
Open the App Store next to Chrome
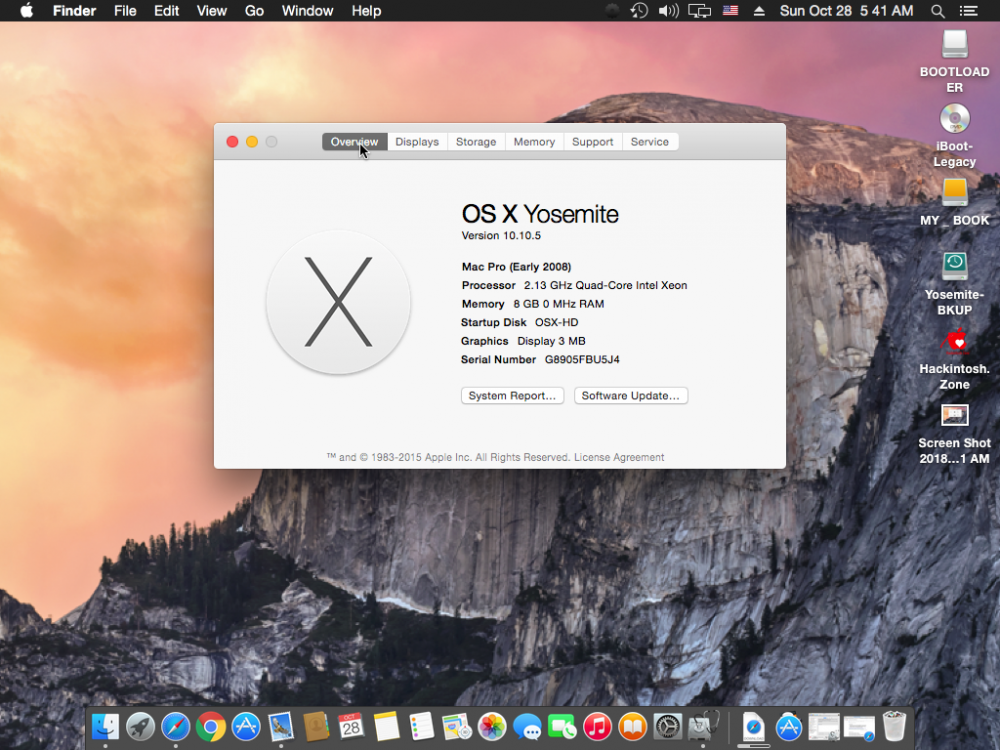point(246,726)
